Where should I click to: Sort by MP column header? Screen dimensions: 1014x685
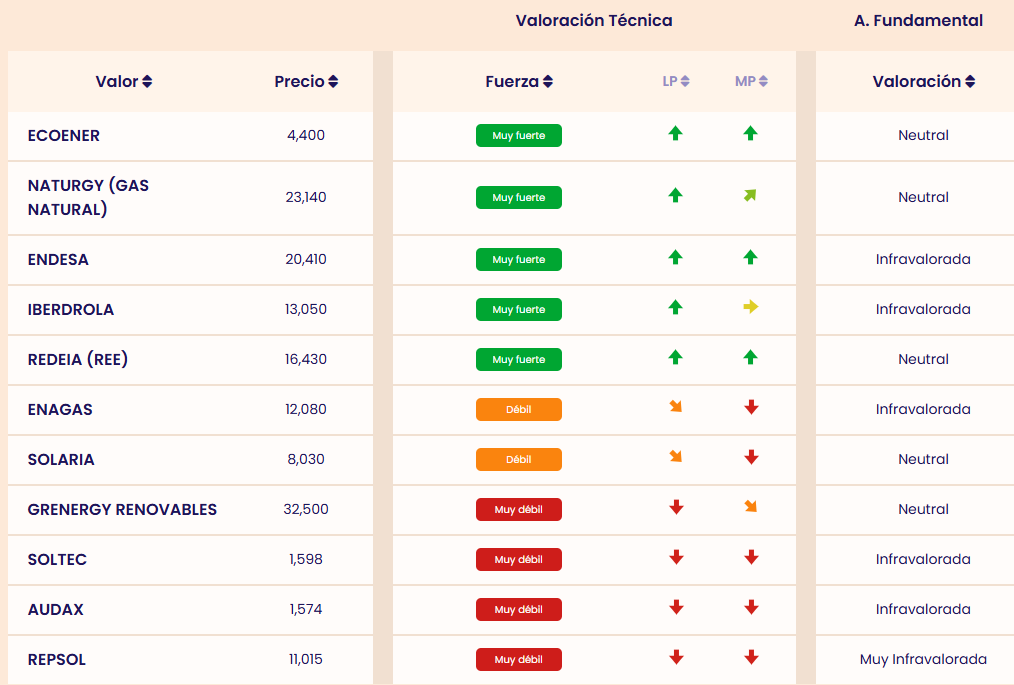(751, 82)
